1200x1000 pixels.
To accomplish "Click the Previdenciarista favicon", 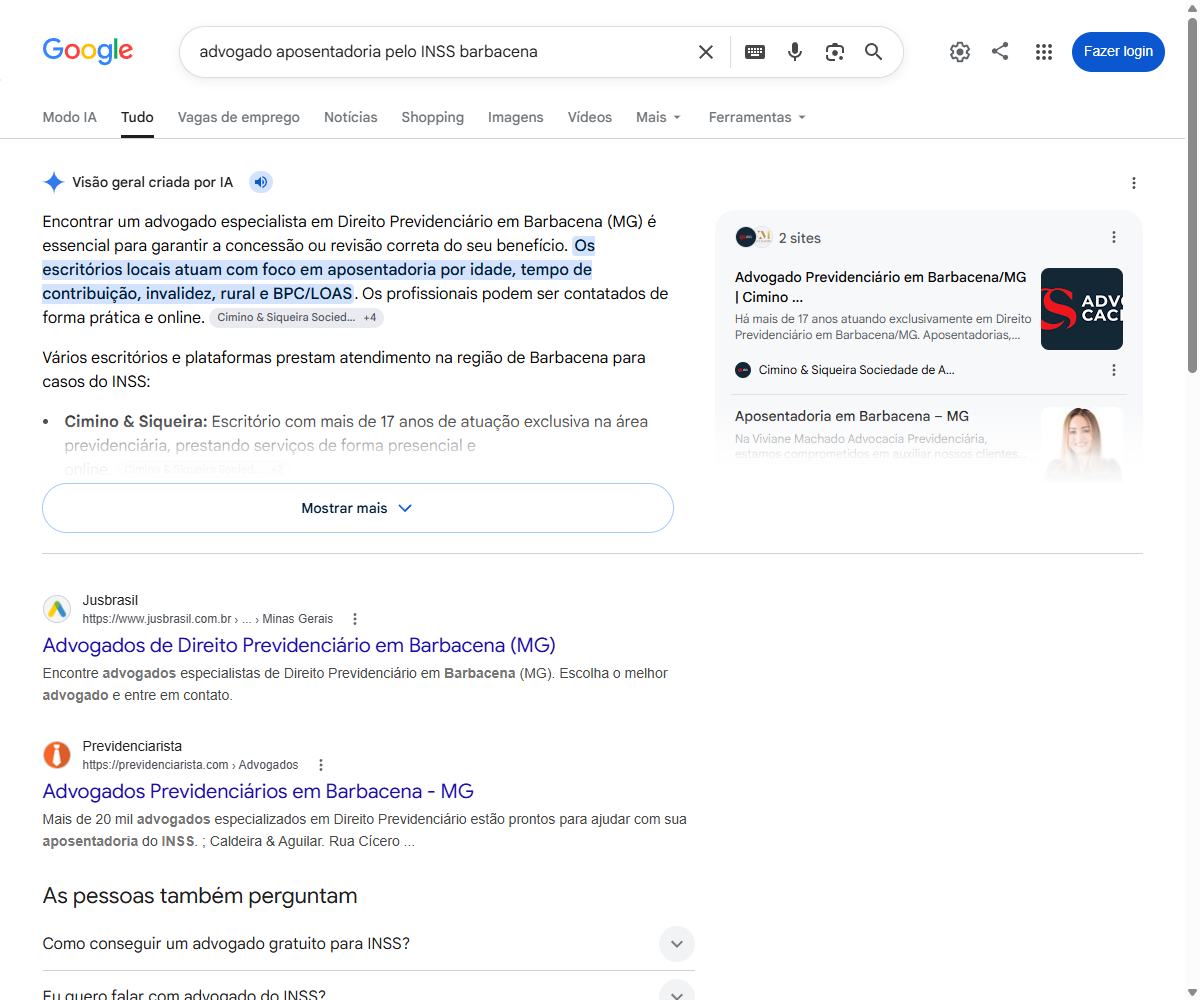I will 57,755.
